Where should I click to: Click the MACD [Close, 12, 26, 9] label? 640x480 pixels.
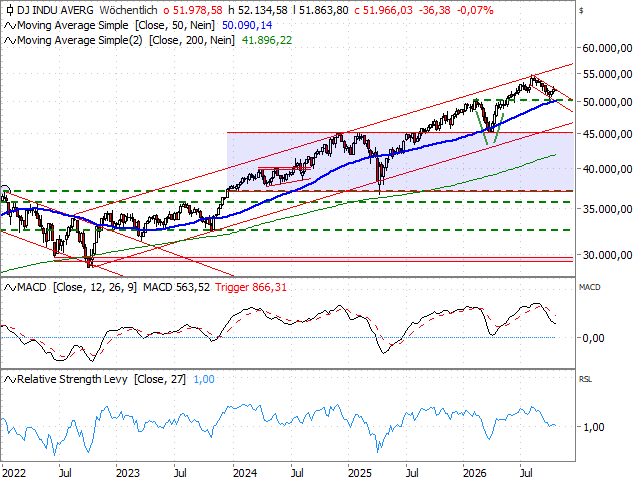click(x=77, y=287)
